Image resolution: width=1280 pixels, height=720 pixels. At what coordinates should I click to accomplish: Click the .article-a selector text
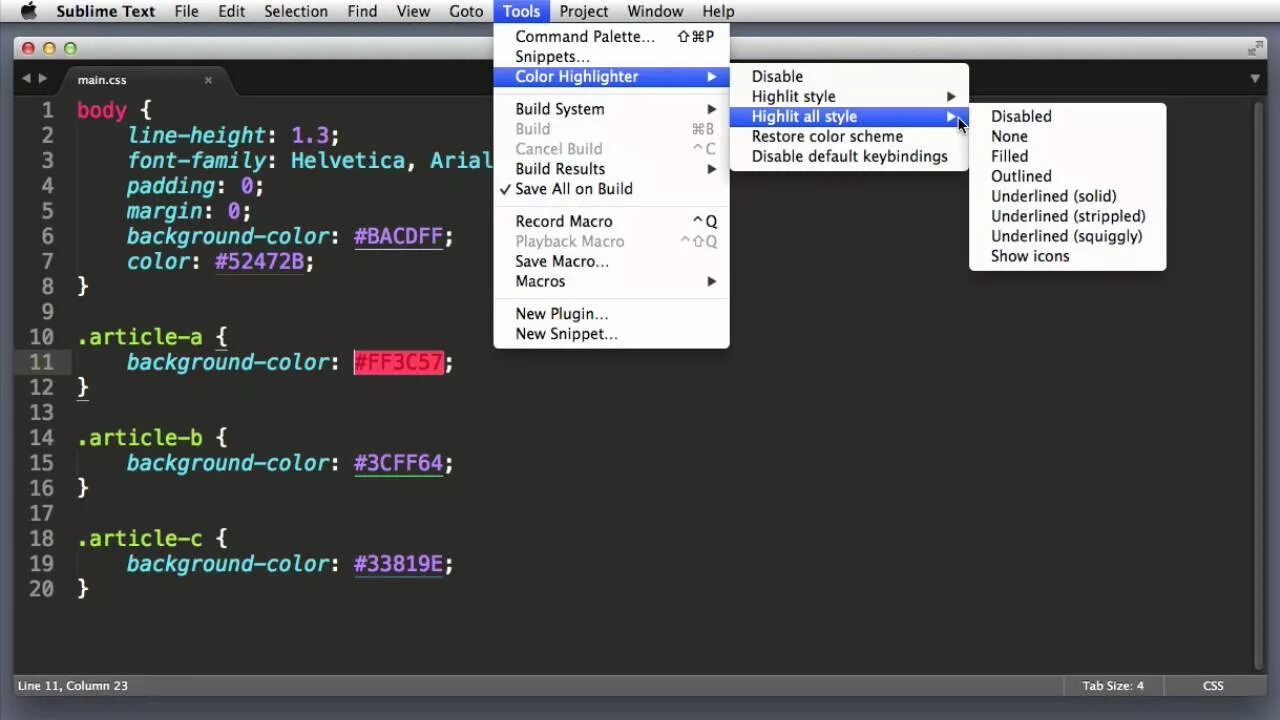[x=140, y=337]
